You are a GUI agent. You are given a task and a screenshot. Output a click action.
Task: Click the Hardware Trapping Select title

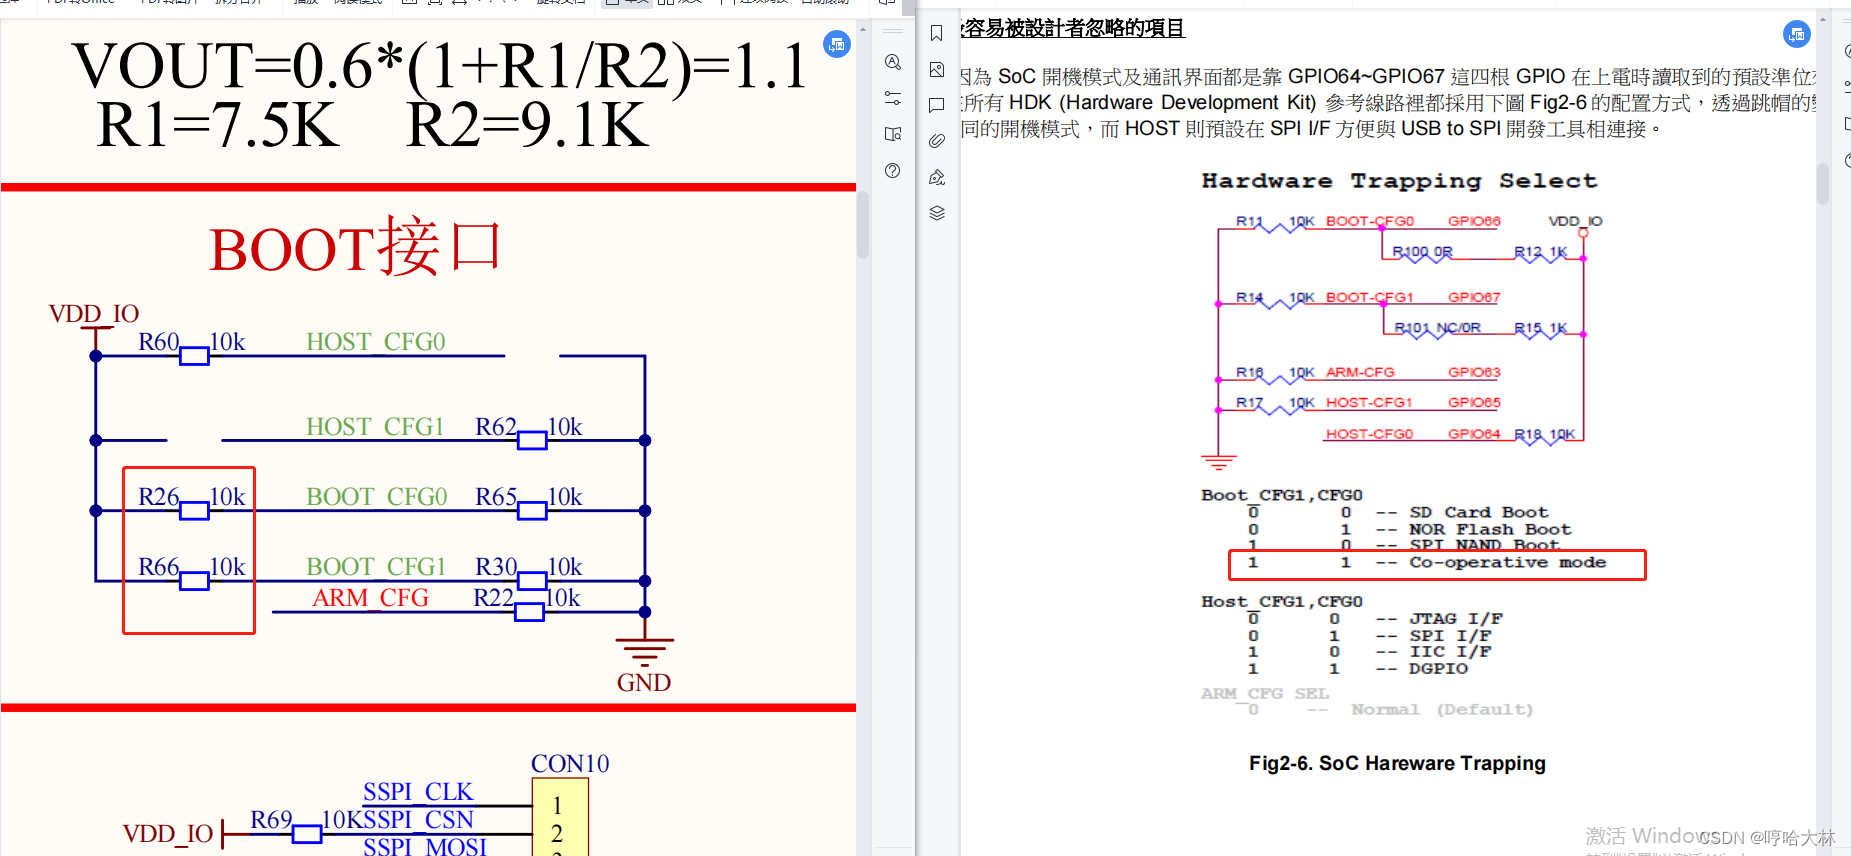[x=1399, y=181]
